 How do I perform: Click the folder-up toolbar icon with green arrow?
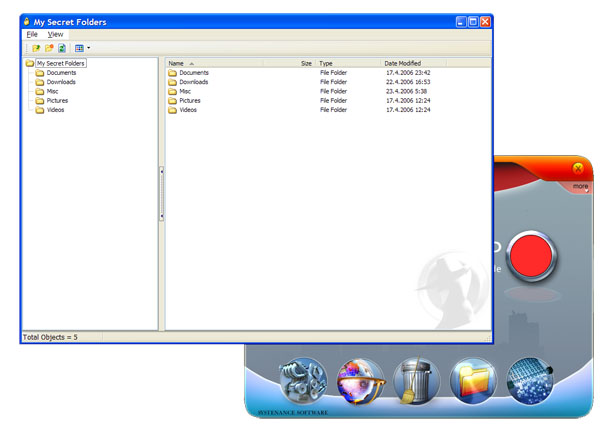(36, 48)
